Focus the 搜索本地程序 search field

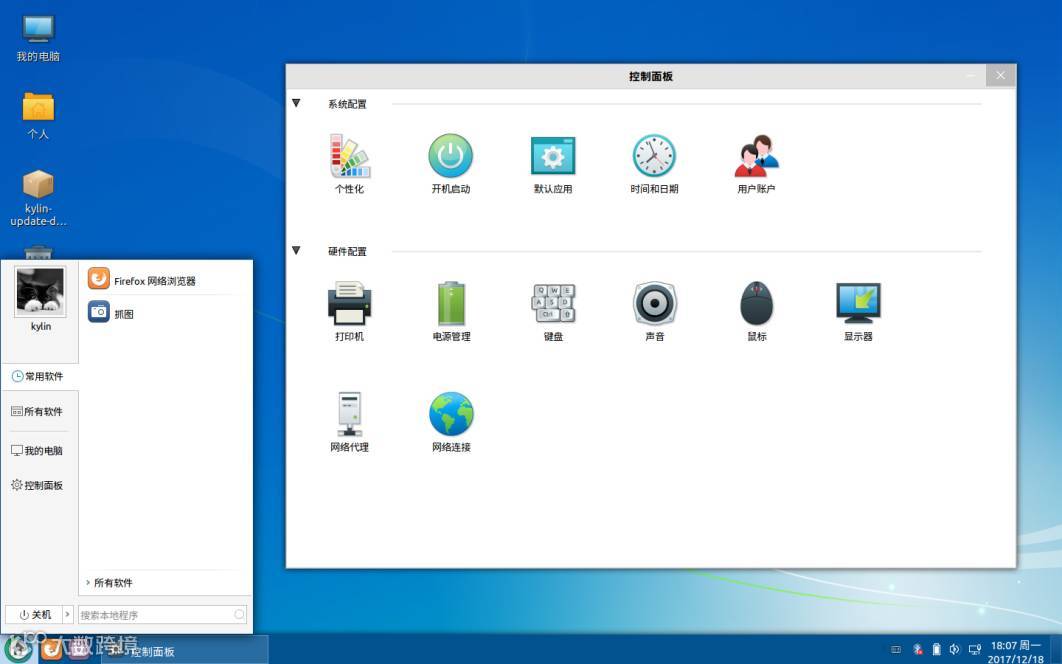tap(163, 615)
